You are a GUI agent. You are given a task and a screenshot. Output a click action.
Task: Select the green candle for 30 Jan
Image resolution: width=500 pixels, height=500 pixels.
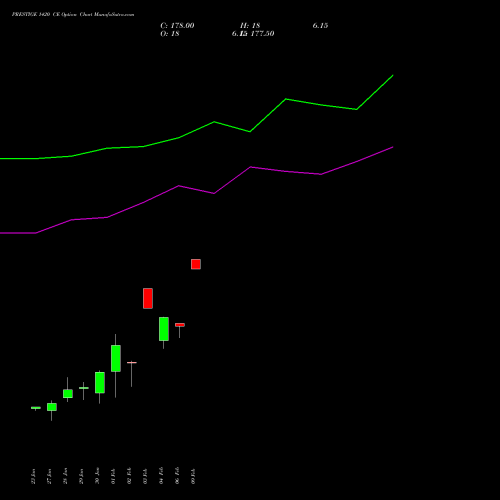tap(100, 383)
